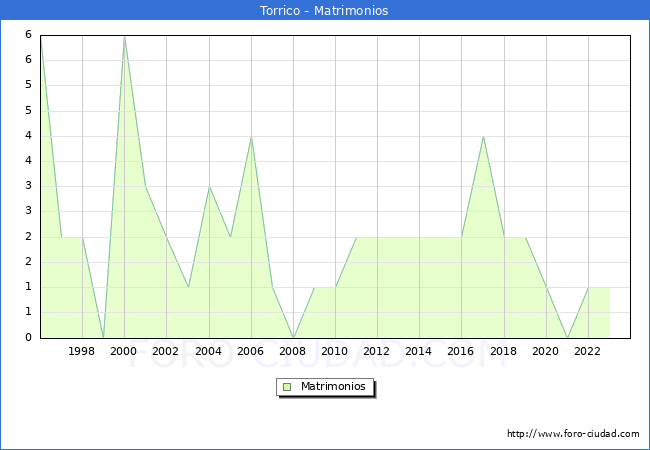Select the 1998 x-axis year label
Screen dimensions: 650x450
click(82, 351)
